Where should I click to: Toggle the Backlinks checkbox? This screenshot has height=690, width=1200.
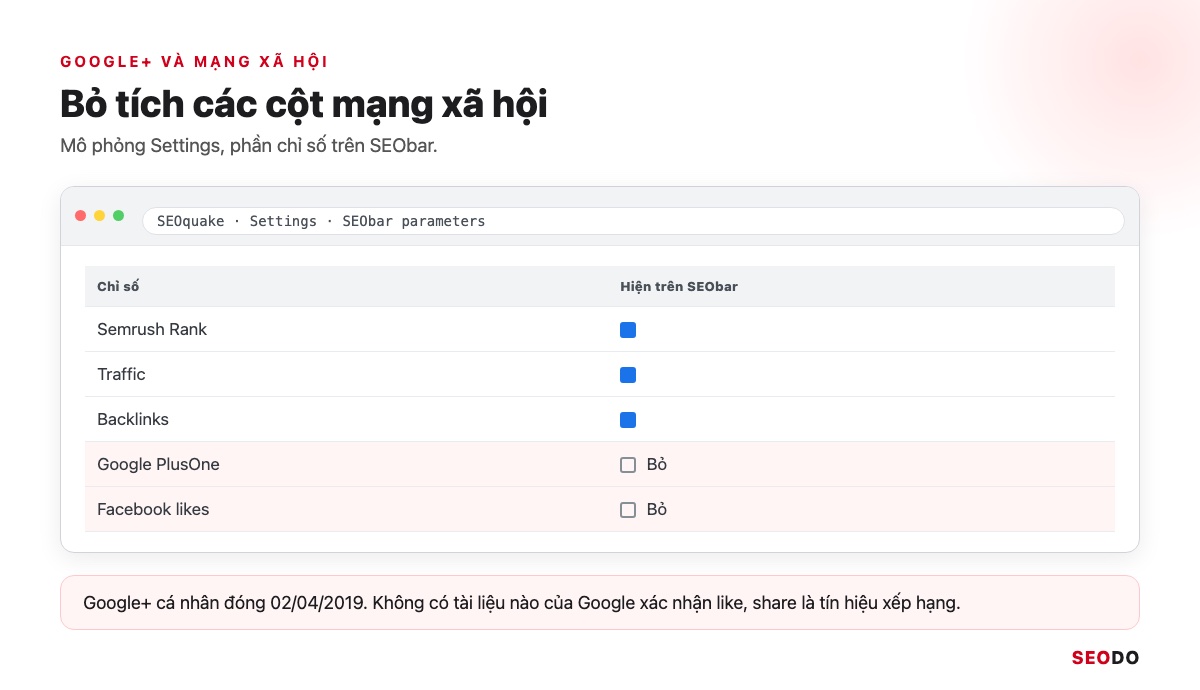628,420
